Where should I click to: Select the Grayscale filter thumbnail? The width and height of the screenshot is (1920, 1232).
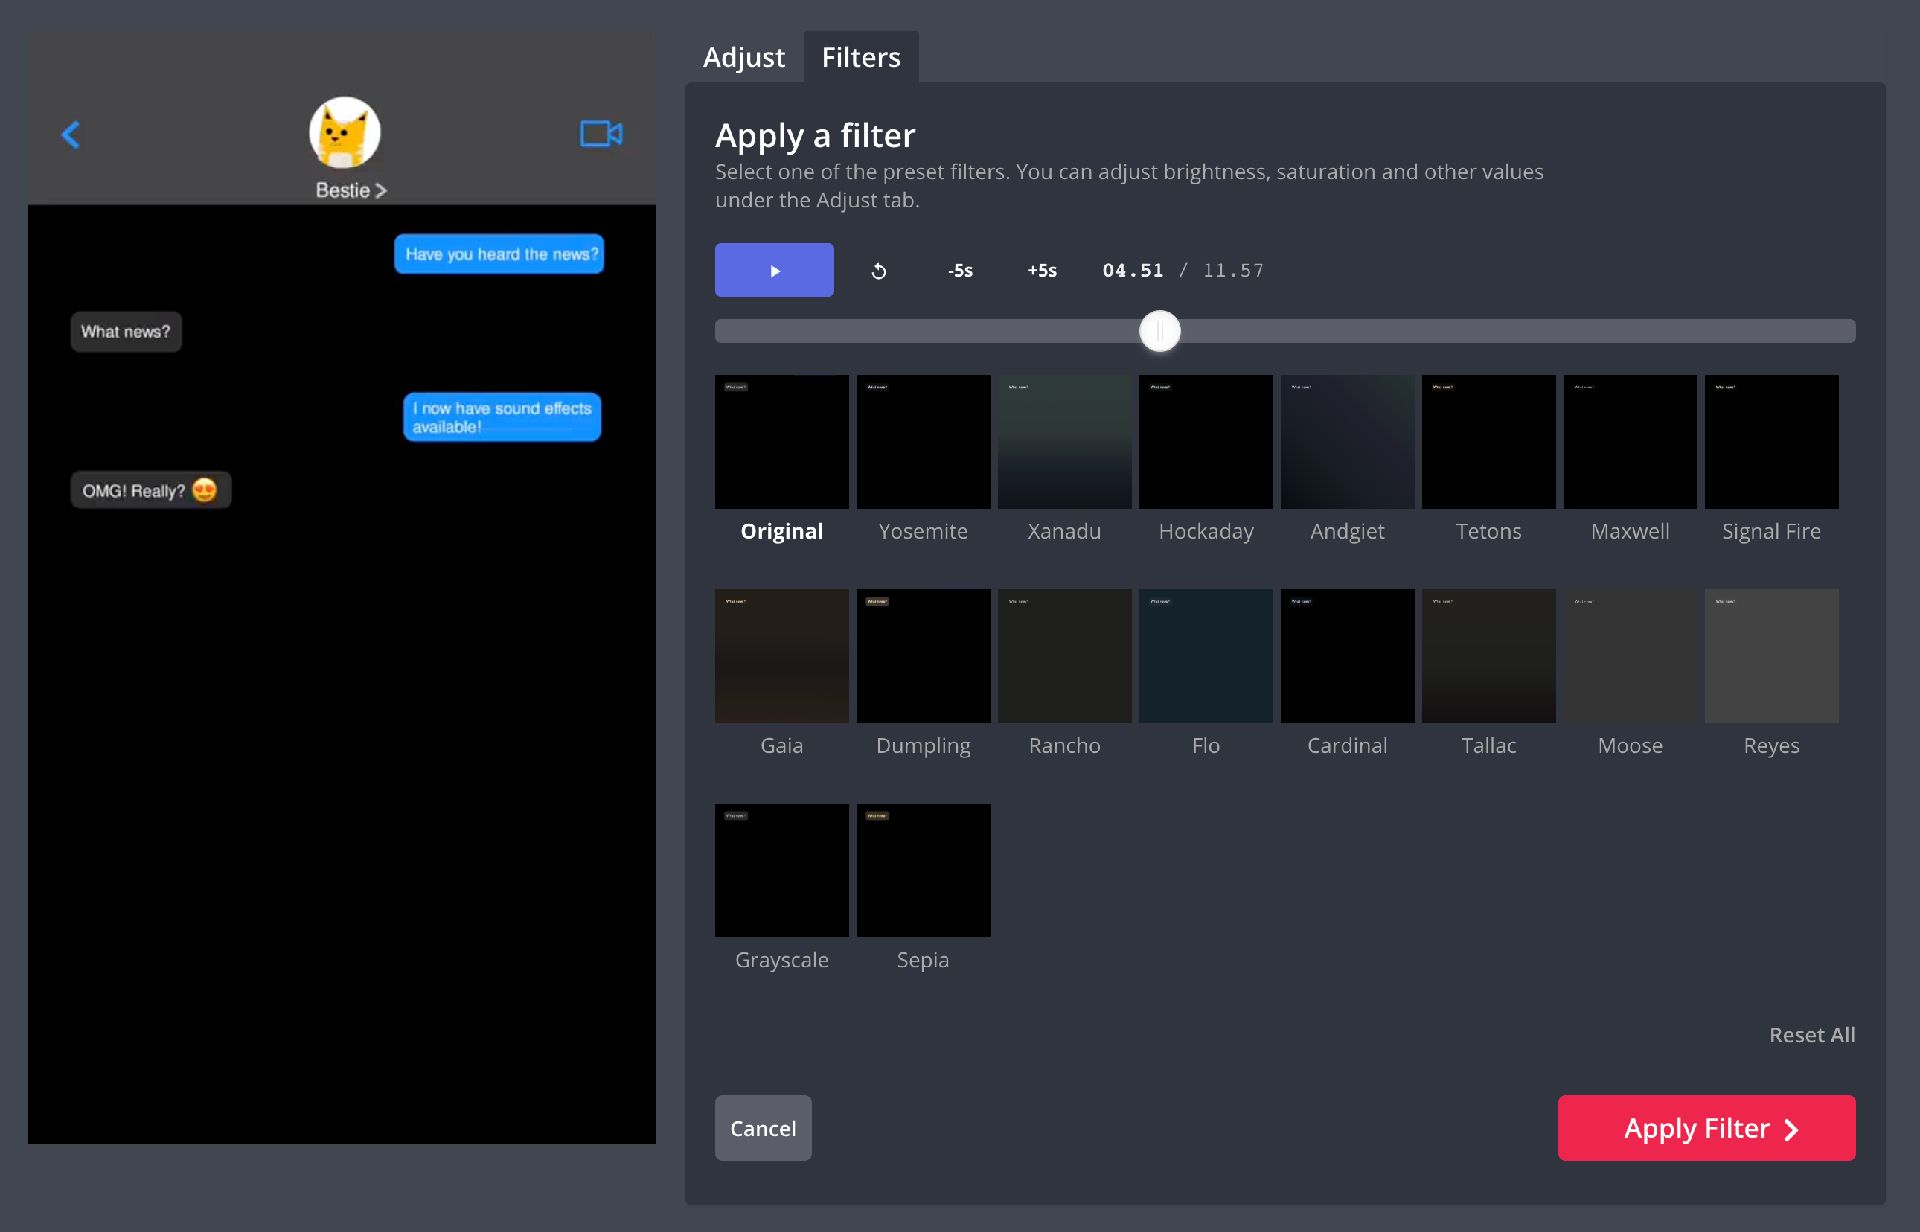click(x=782, y=869)
